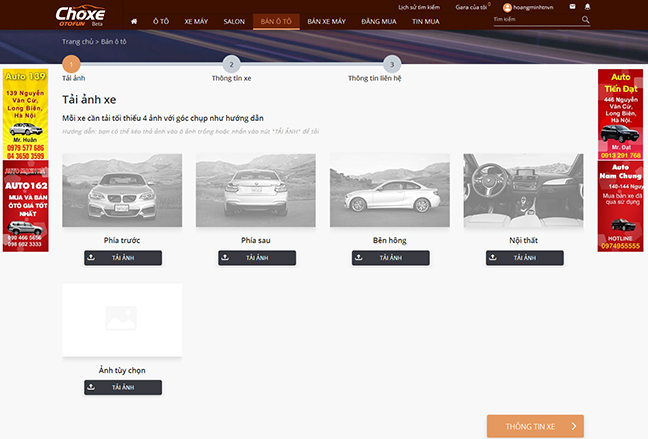This screenshot has width=648, height=439.
Task: Select the BÁN Ô TÔ tab
Action: (276, 21)
